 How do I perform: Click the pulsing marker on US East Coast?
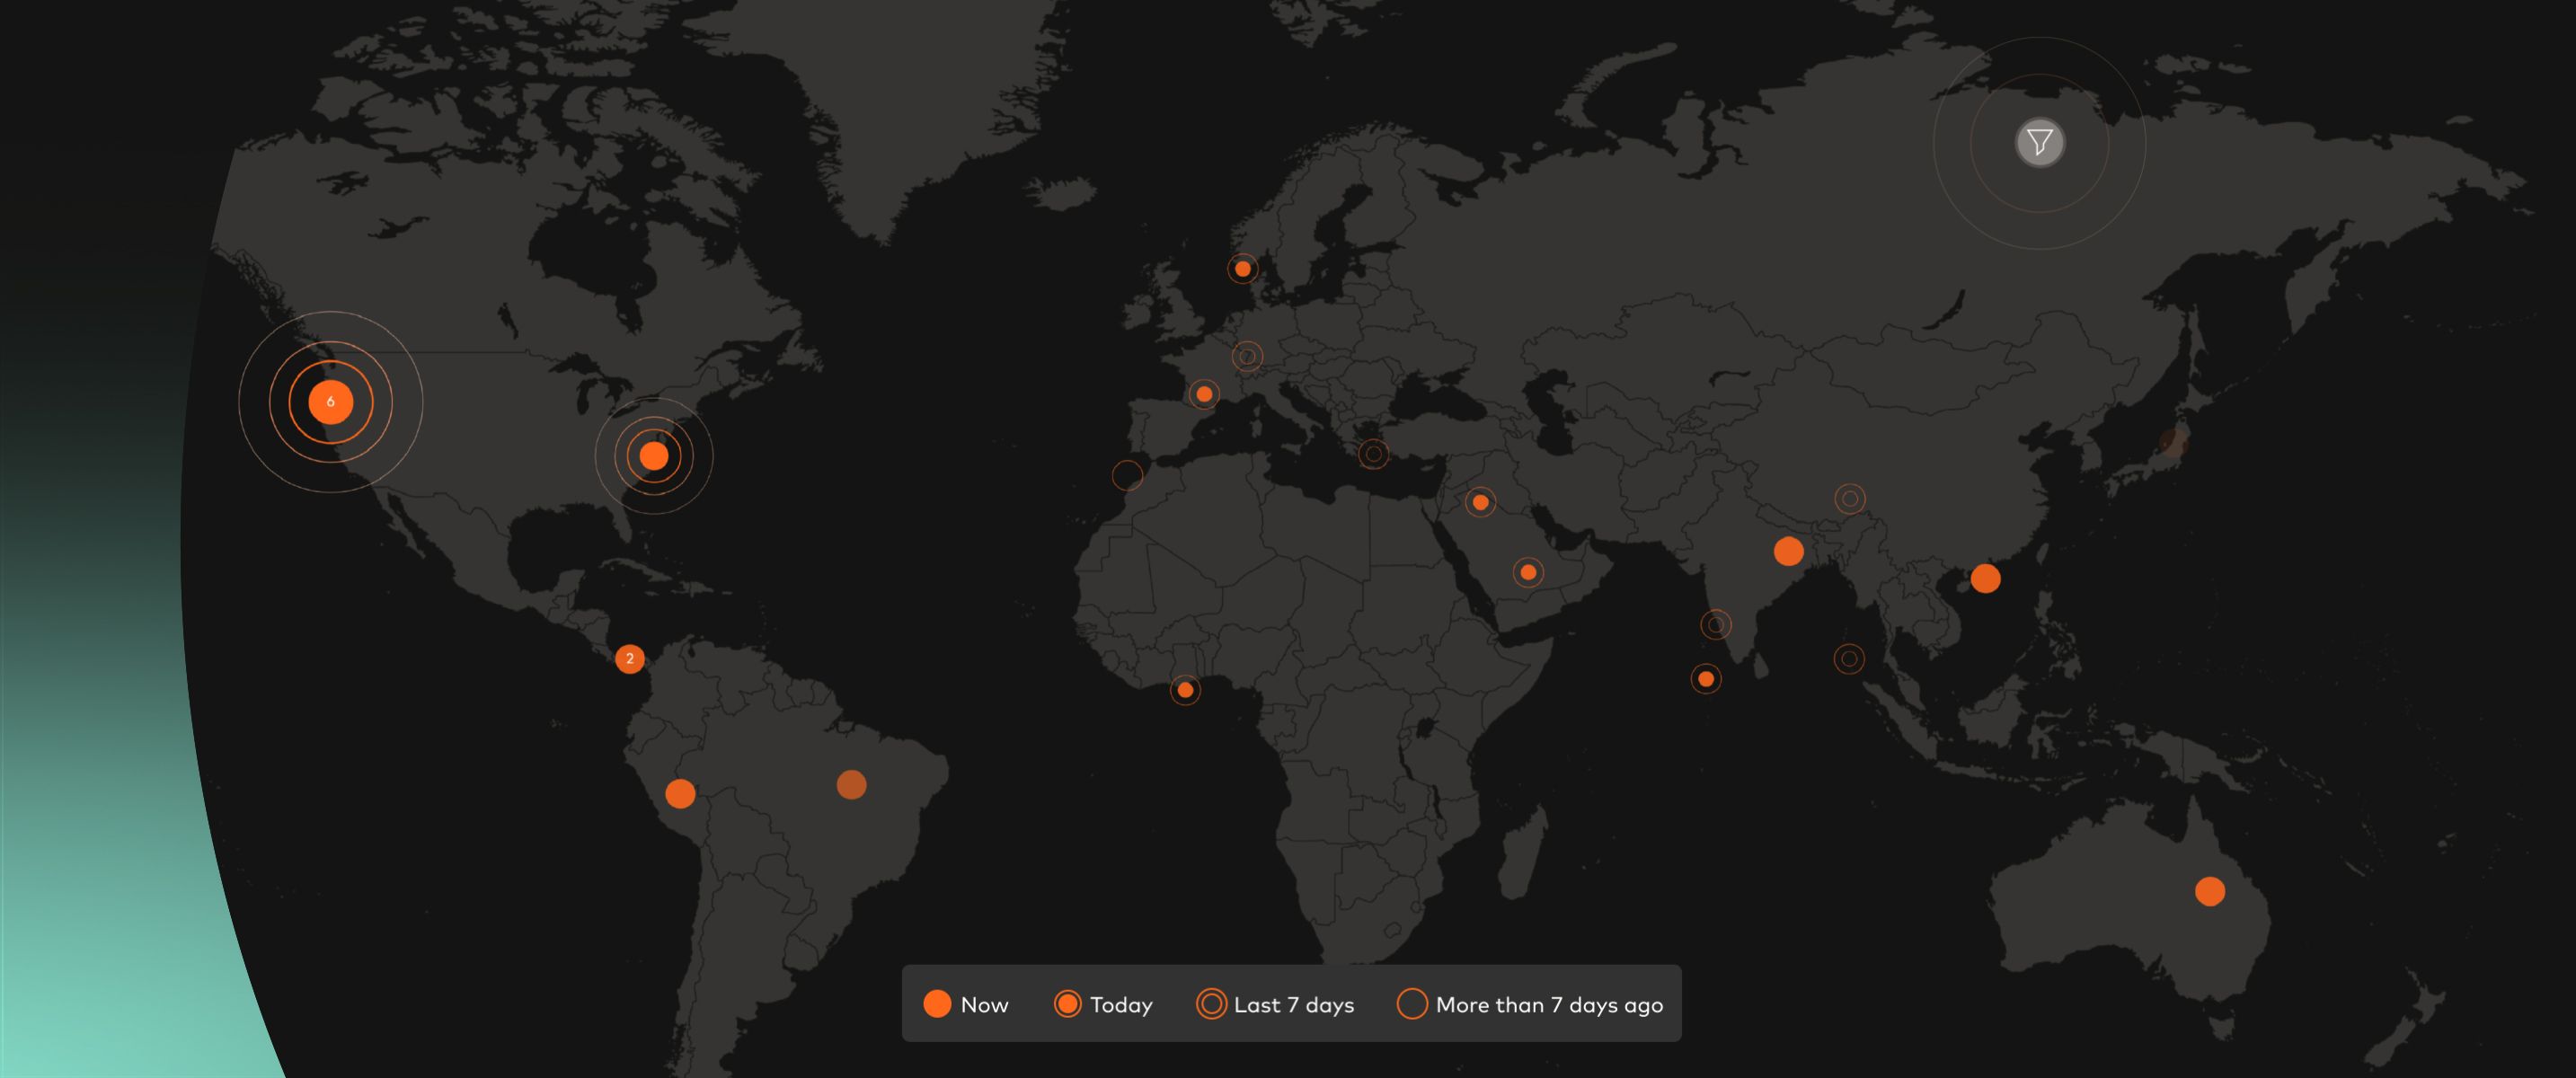[x=653, y=456]
